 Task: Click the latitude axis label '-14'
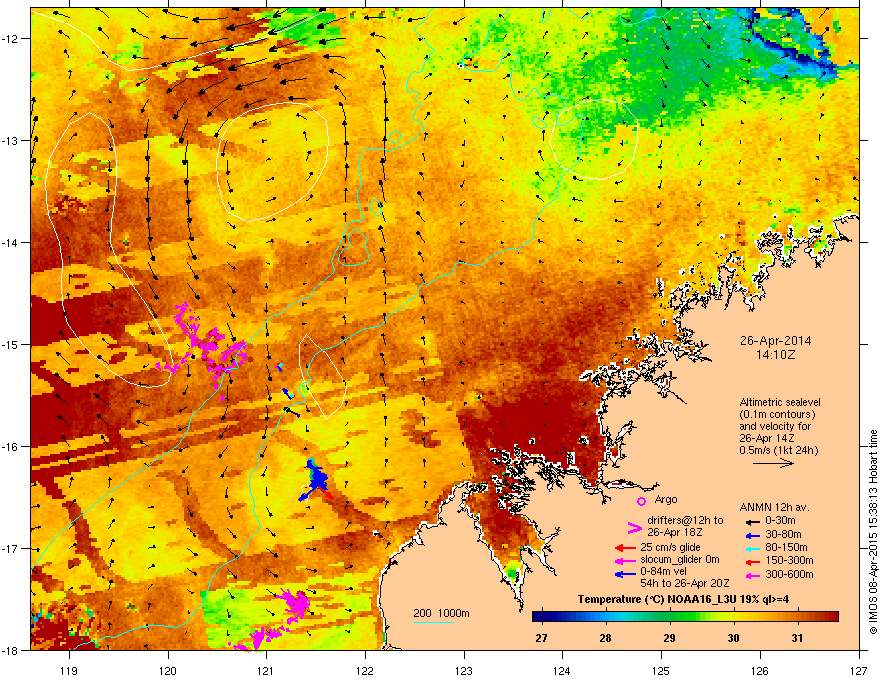coord(10,243)
